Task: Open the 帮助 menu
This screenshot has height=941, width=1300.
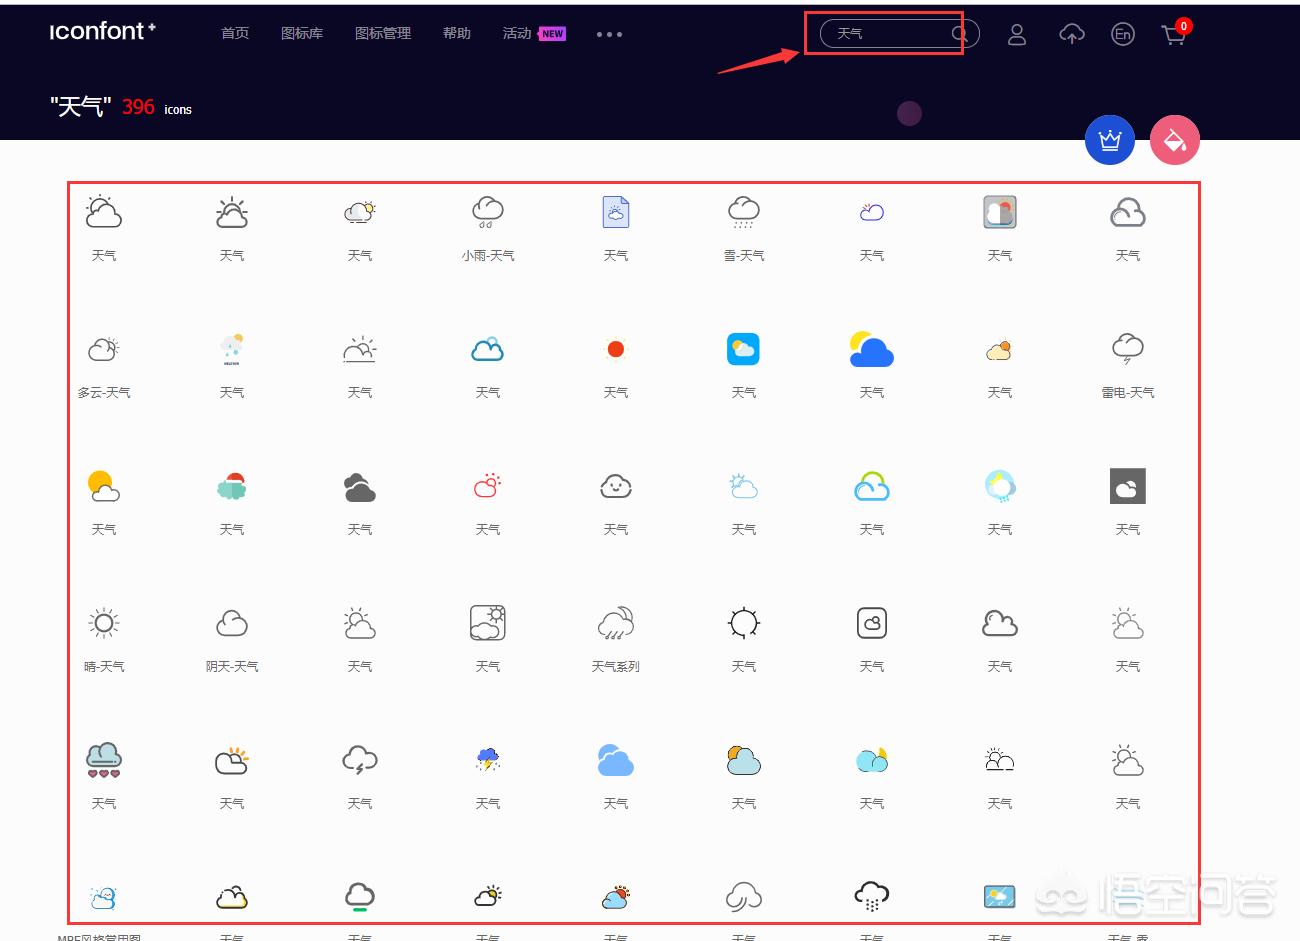Action: point(457,33)
